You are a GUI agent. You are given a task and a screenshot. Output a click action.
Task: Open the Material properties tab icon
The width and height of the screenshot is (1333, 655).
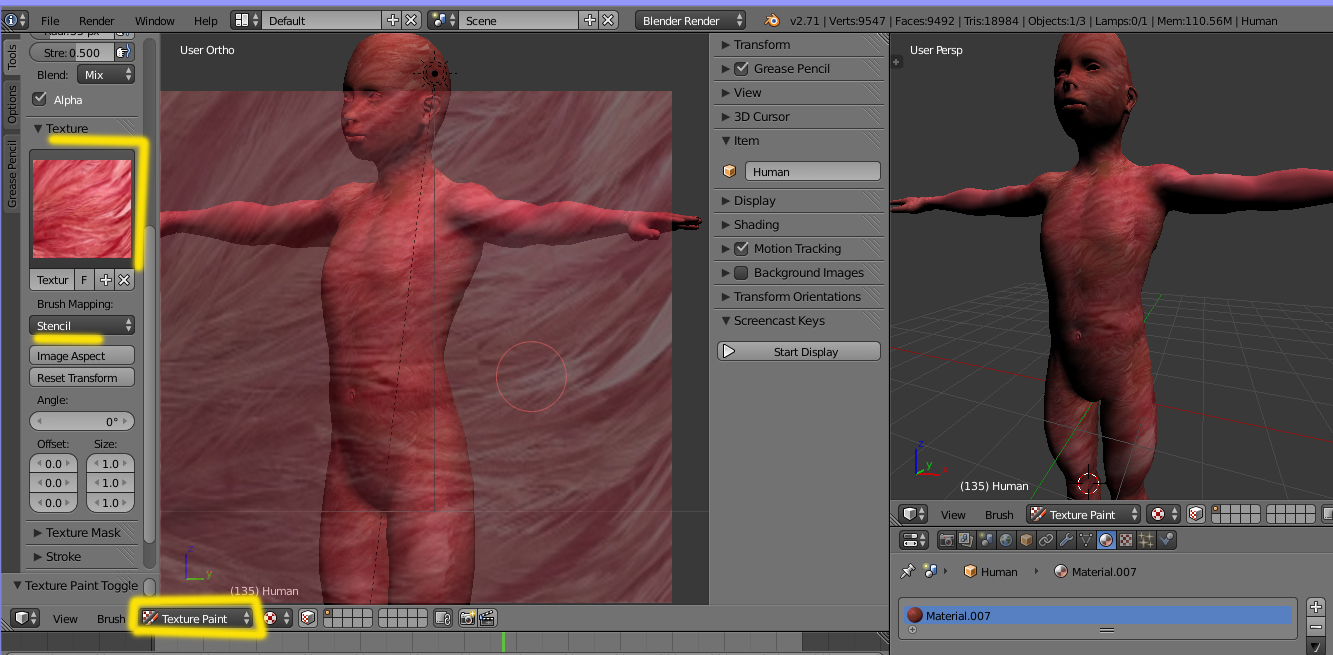(1106, 541)
